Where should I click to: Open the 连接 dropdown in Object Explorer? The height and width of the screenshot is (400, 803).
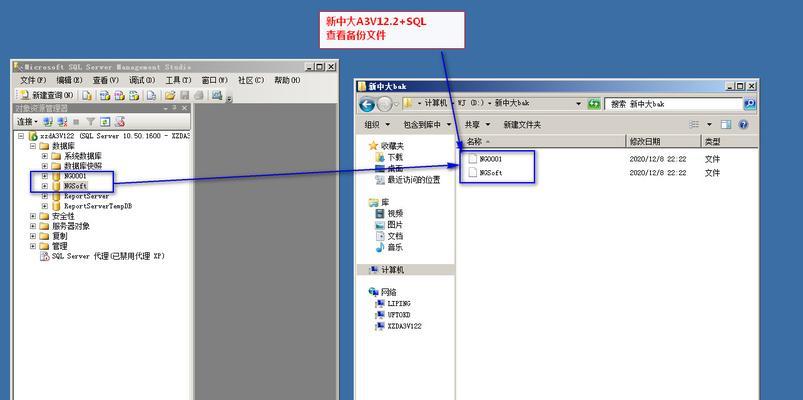[27, 122]
